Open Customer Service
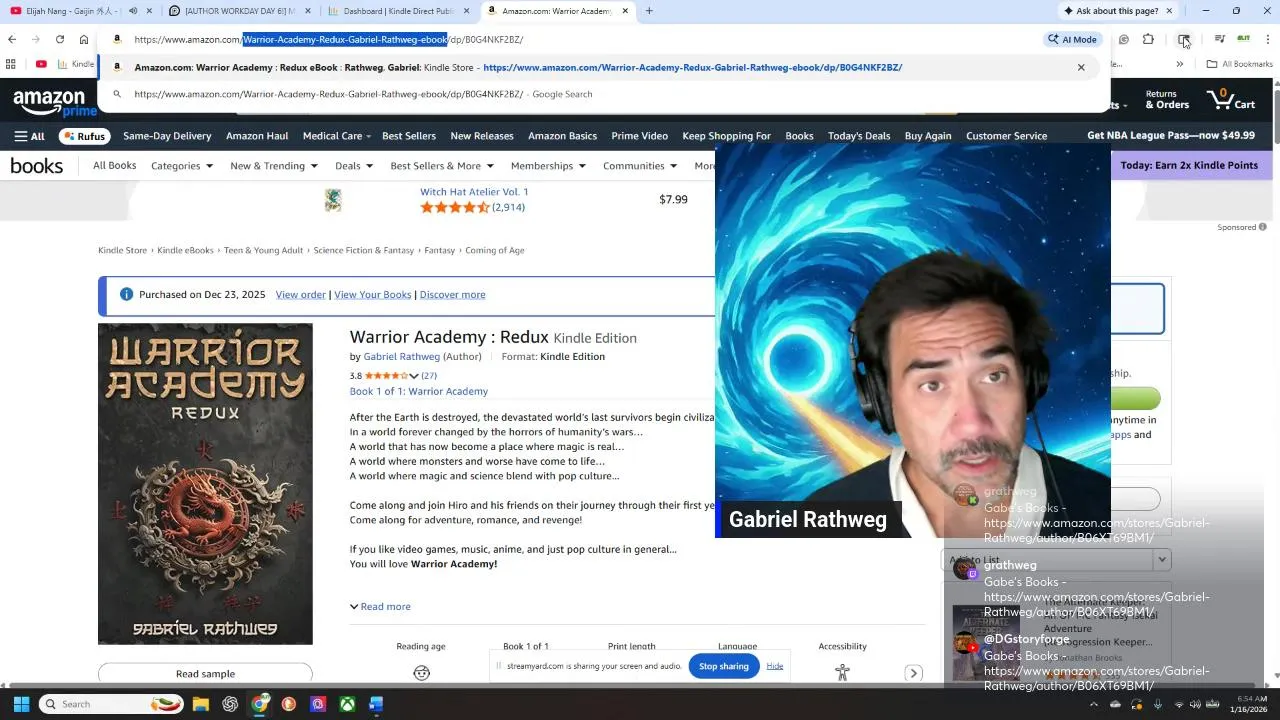 point(1006,136)
